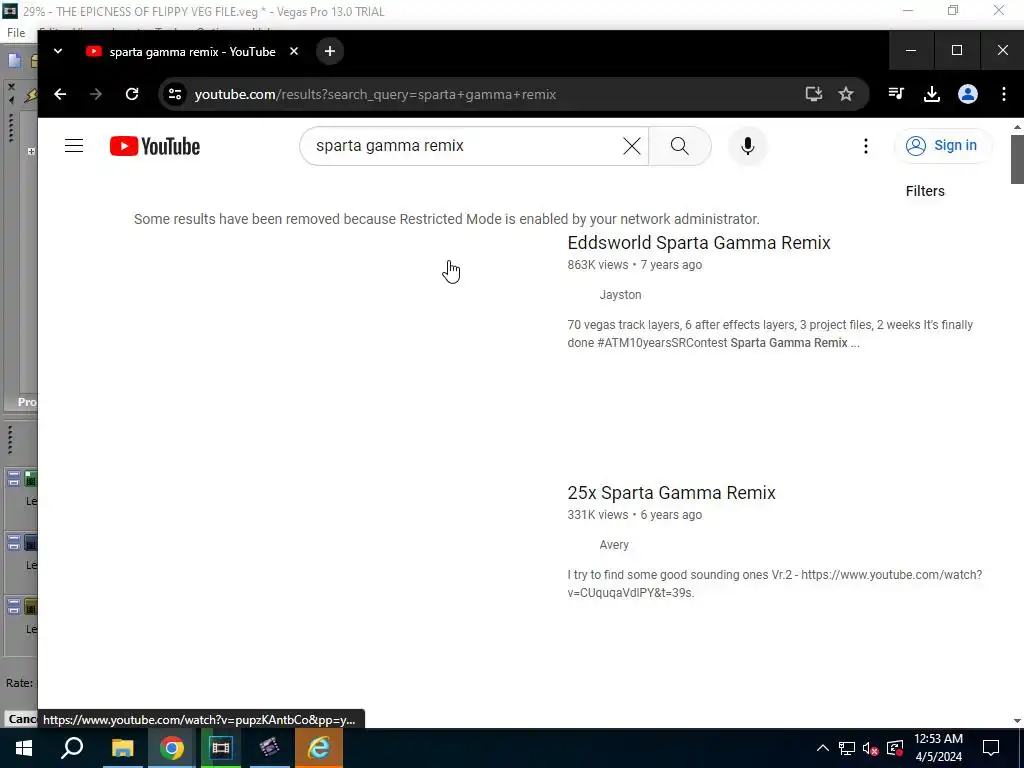This screenshot has height=768, width=1024.
Task: Go forward in Chrome
Action: tap(96, 94)
